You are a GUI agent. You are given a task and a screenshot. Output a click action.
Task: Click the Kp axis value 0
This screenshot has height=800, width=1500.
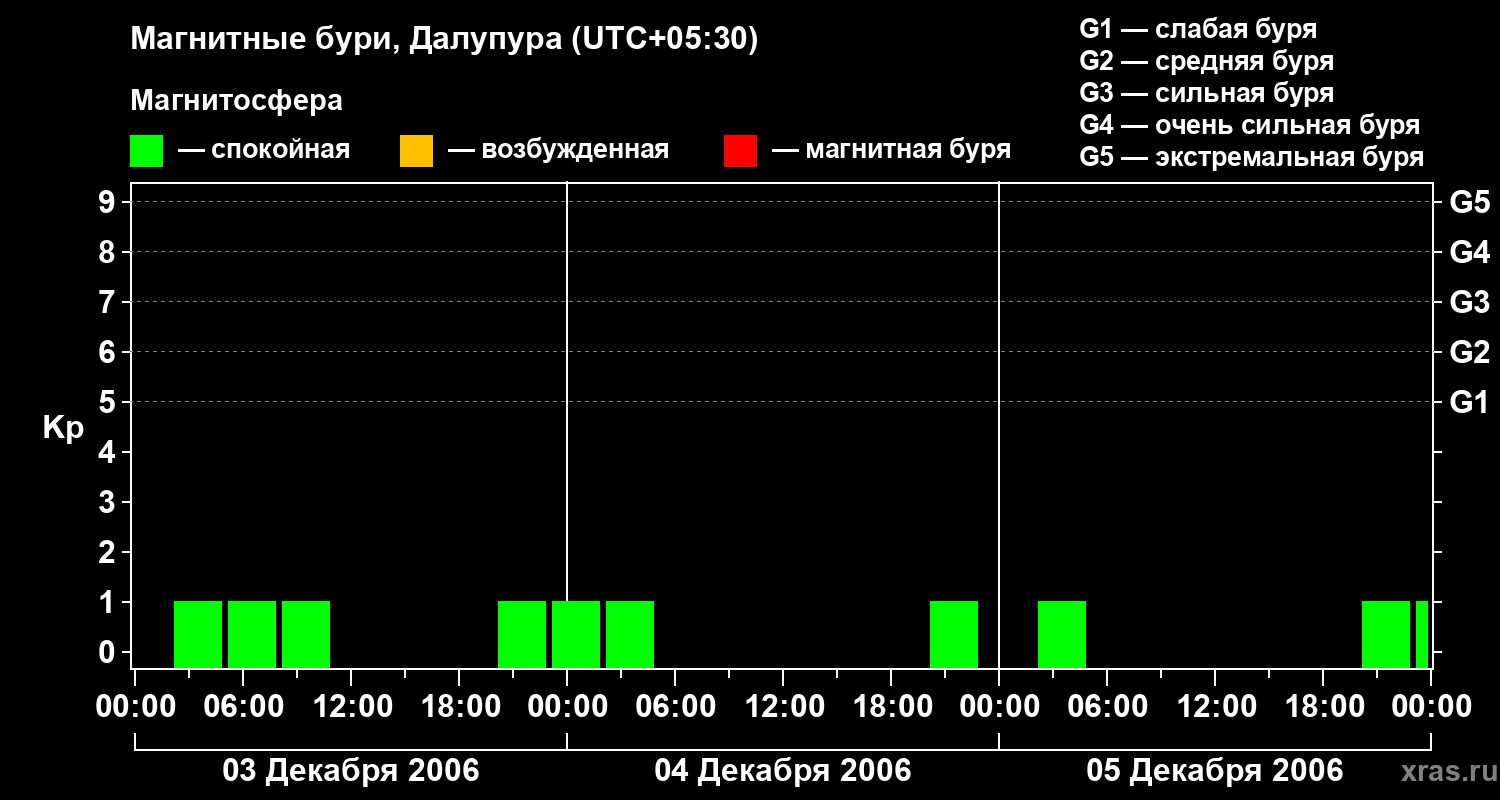tap(109, 652)
